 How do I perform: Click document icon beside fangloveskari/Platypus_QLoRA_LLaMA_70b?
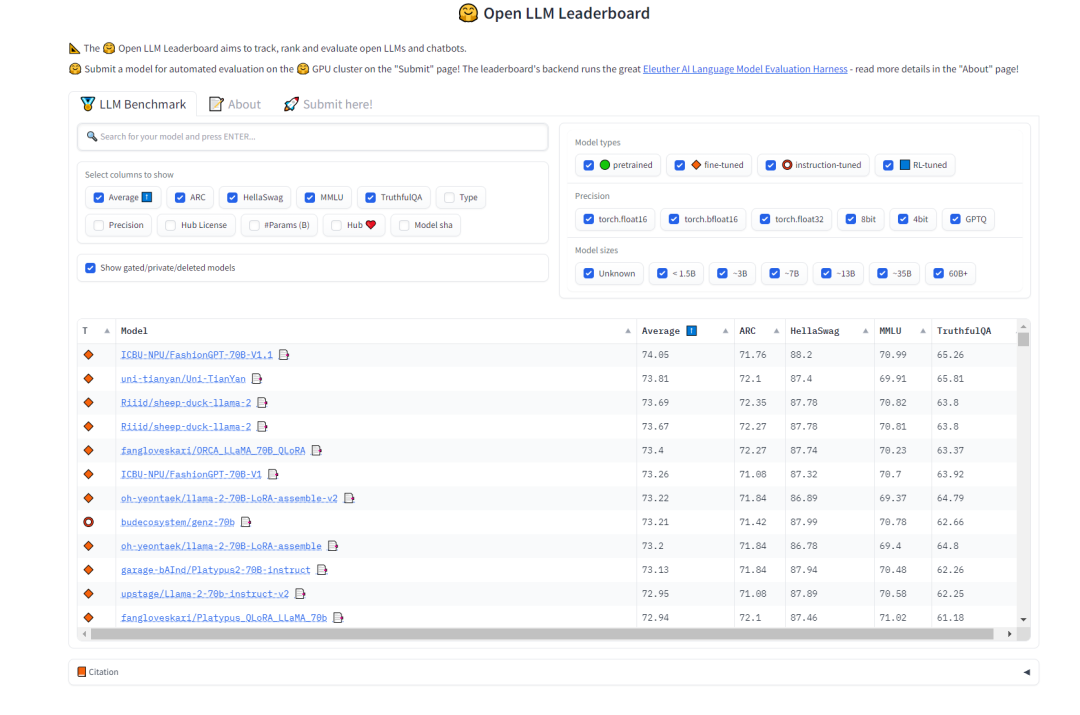[x=338, y=618]
